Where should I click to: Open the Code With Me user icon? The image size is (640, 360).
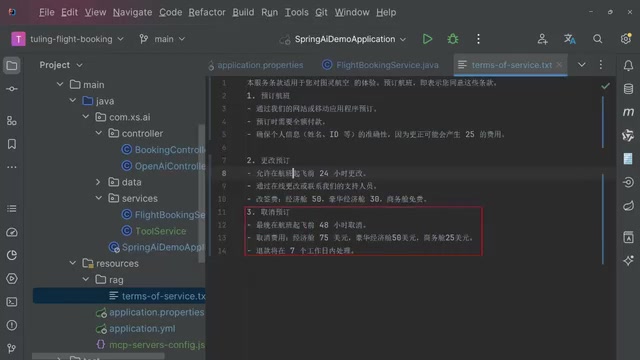542,39
